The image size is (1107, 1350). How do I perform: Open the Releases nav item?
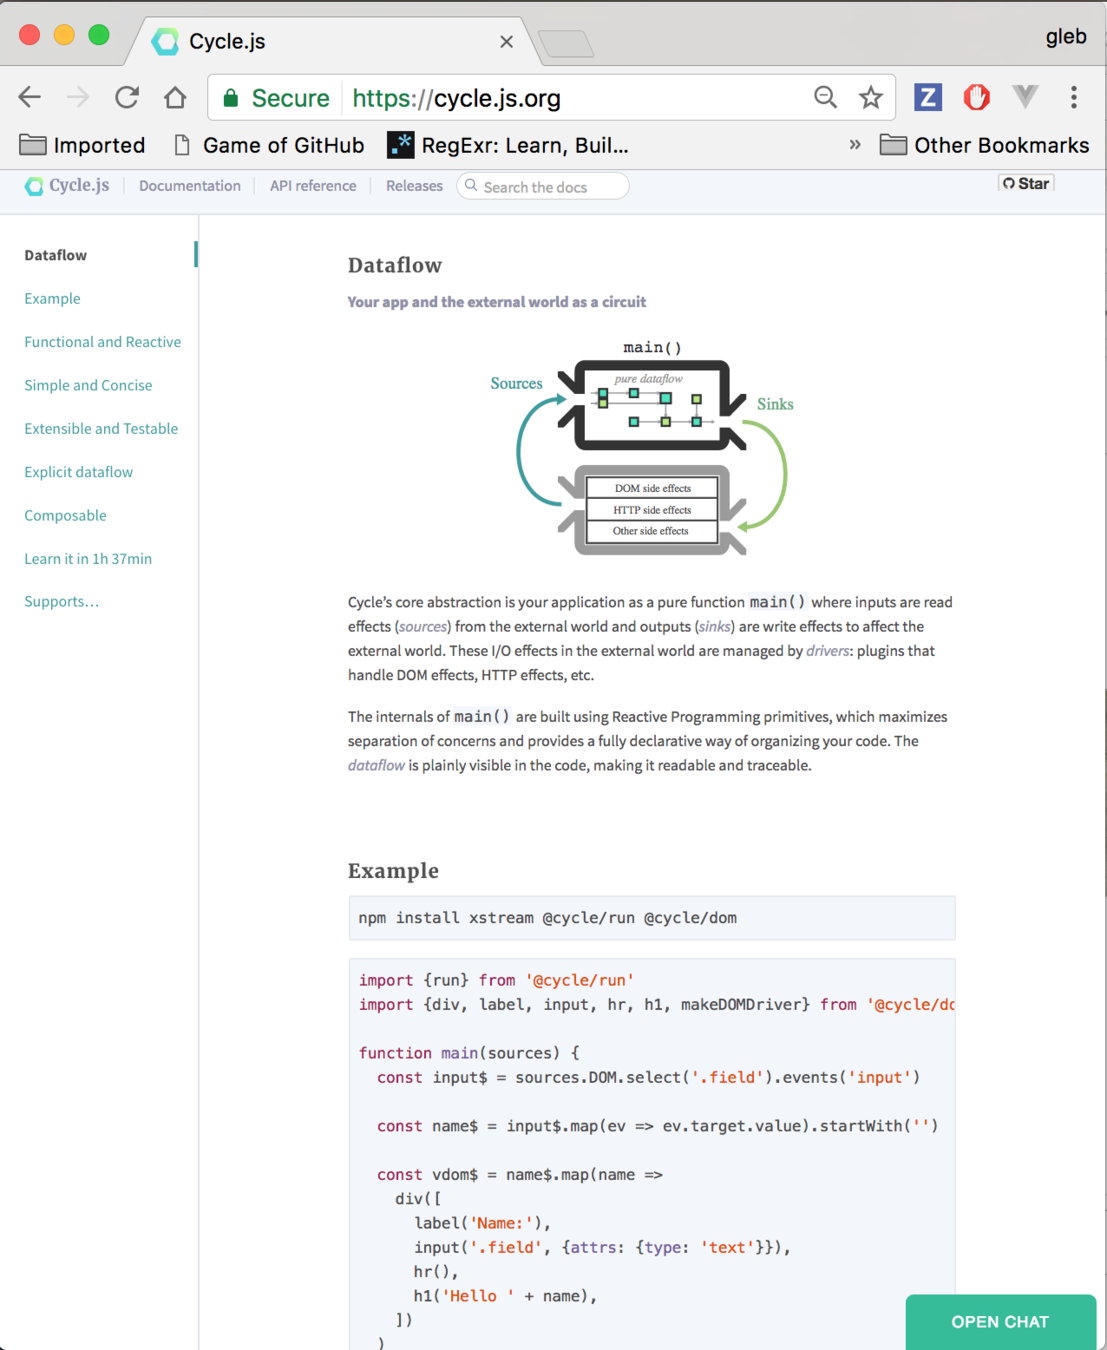tap(414, 186)
